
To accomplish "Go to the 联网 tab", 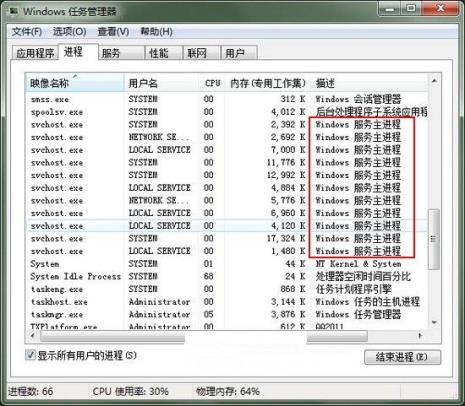I will 202,53.
